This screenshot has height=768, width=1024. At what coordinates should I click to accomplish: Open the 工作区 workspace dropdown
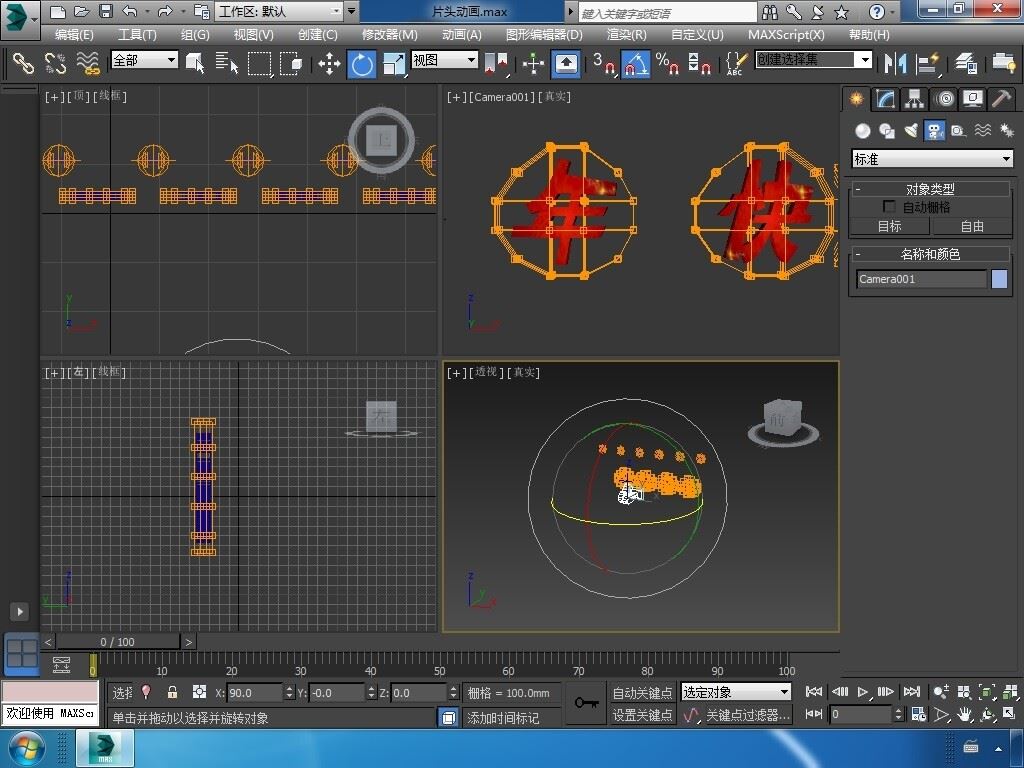tap(280, 11)
